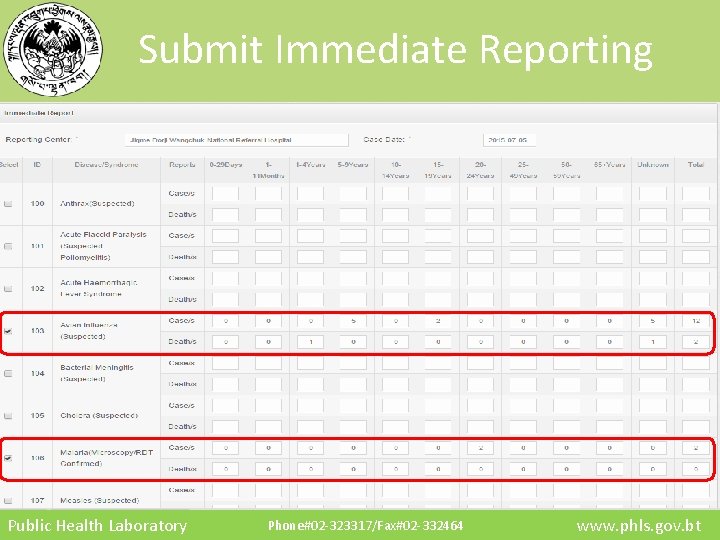Click Malaria Cases 20-24Years field

point(480,448)
